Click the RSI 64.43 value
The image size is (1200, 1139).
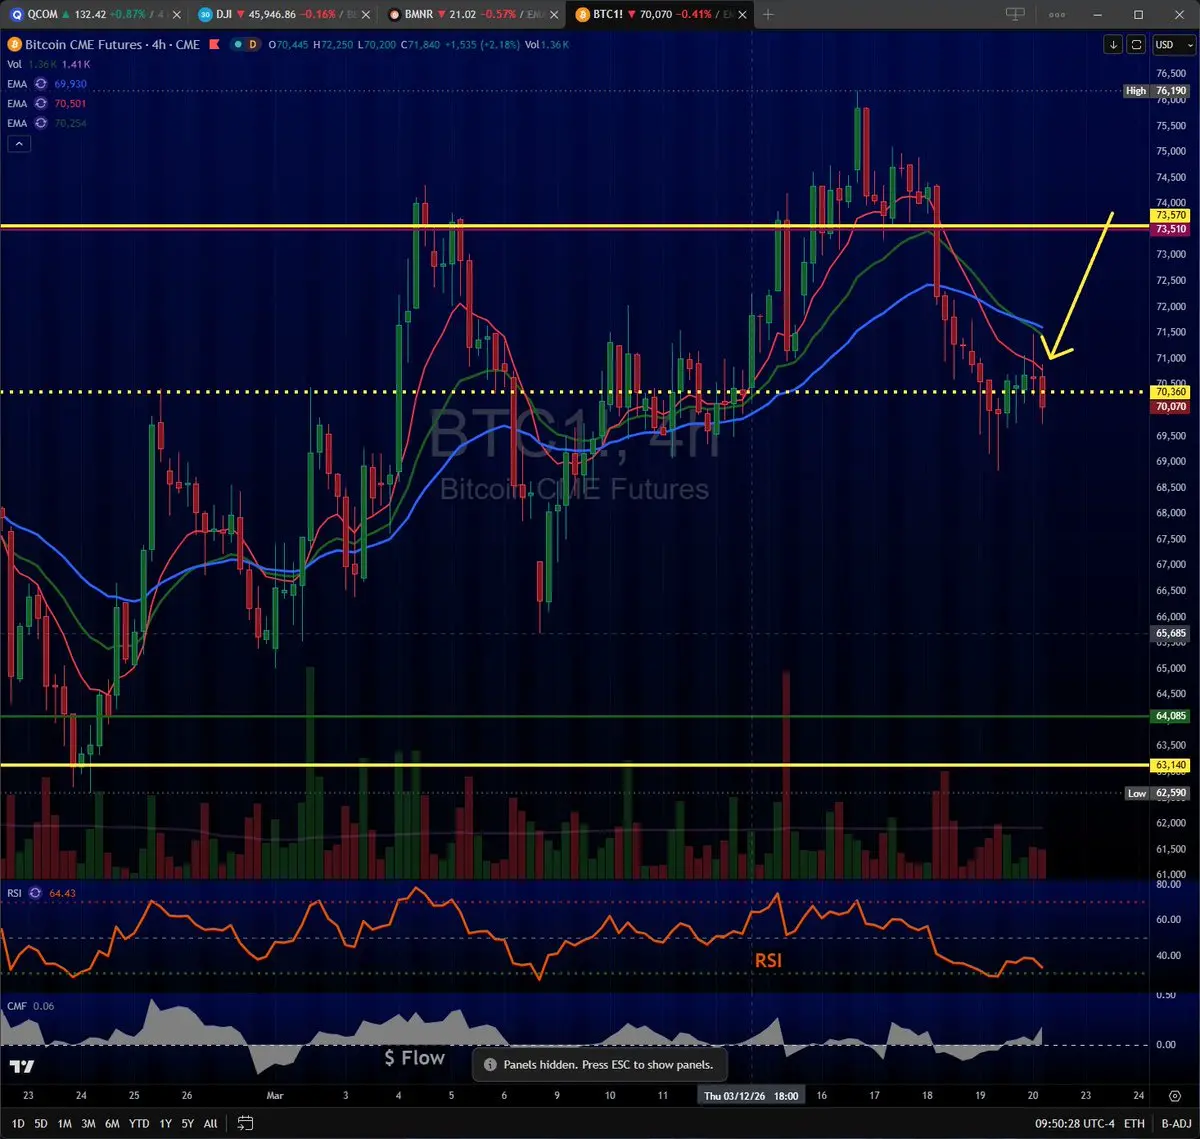tap(62, 893)
